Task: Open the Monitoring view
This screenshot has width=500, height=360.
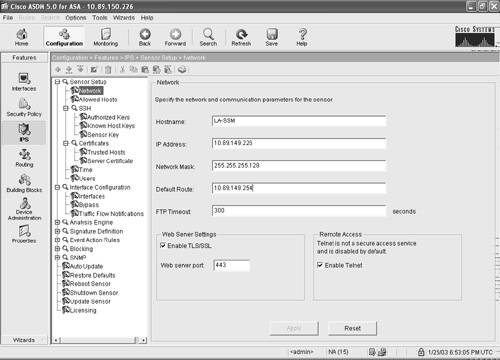Action: [x=106, y=37]
